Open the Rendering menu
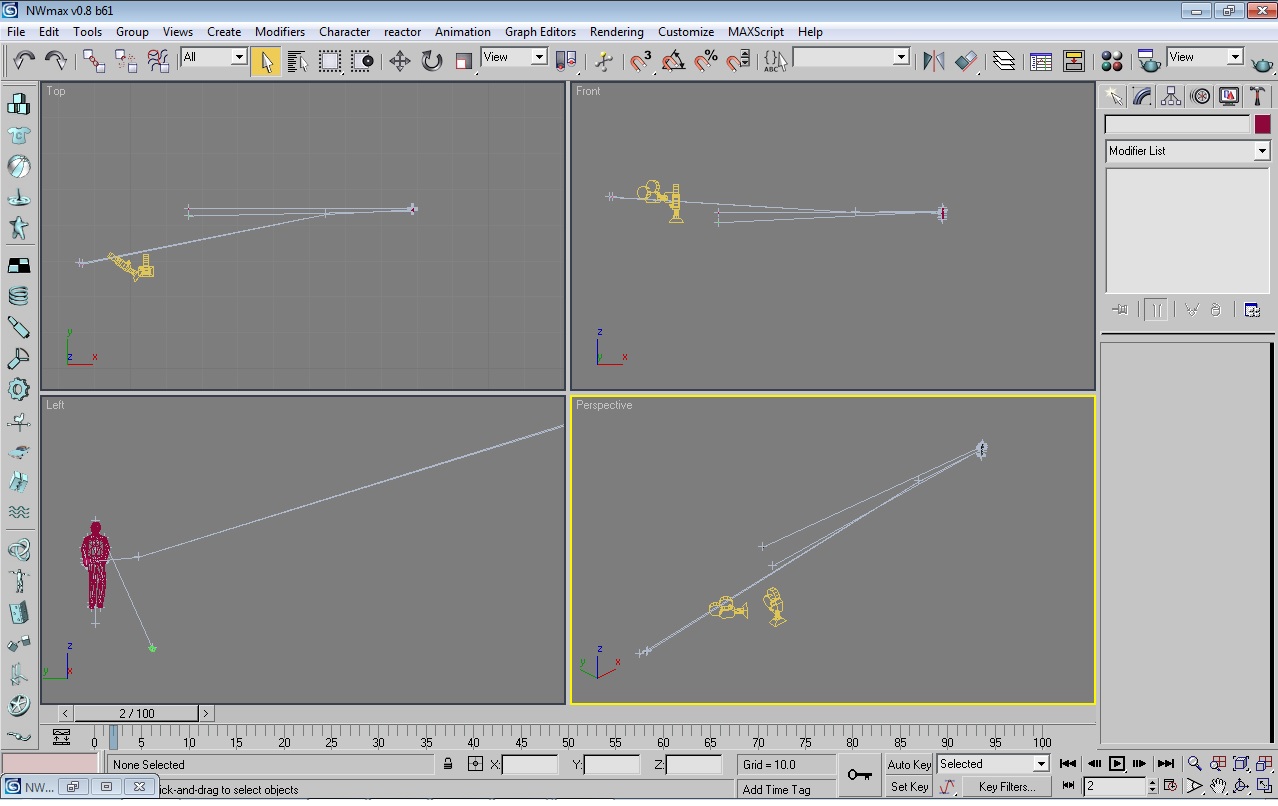 click(616, 31)
